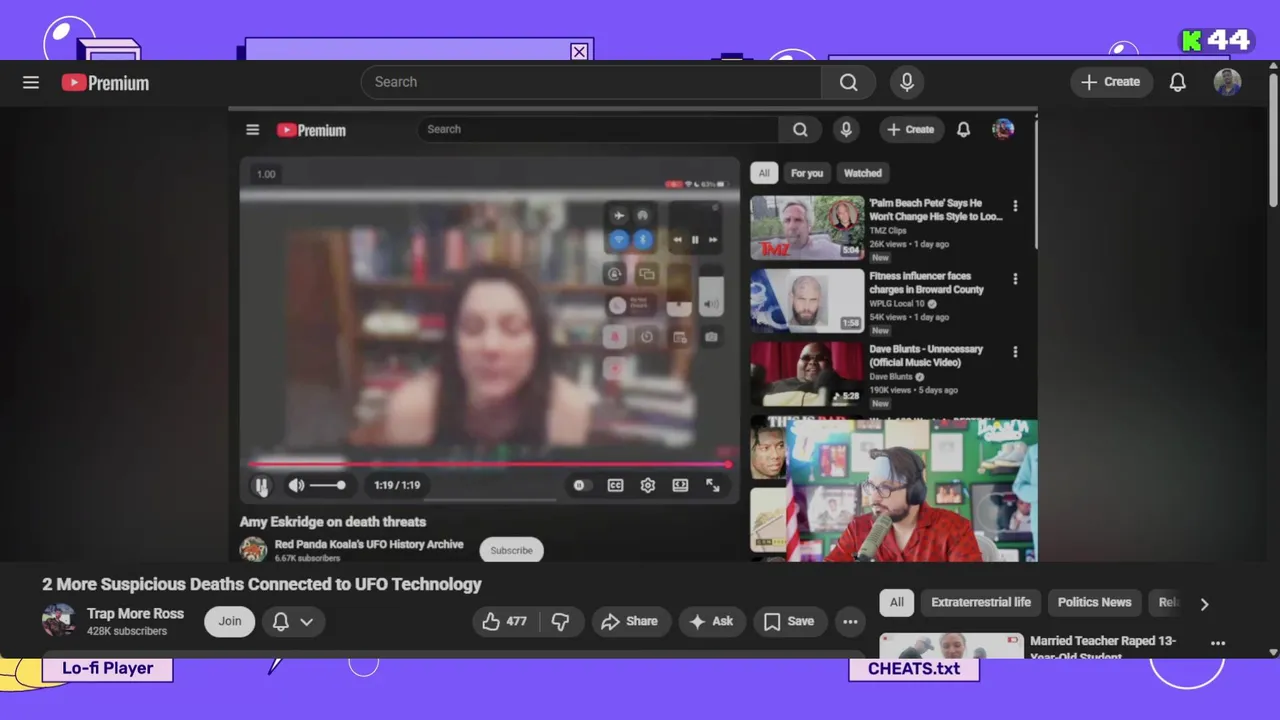Toggle the blue Wi-Fi control center button

(618, 240)
